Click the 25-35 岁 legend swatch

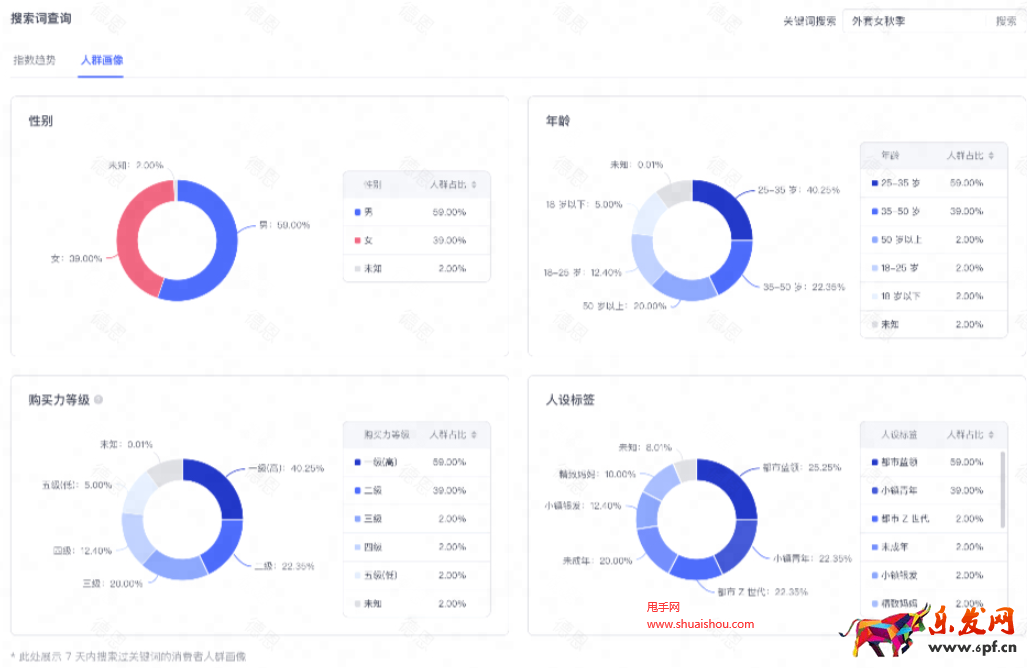point(874,183)
